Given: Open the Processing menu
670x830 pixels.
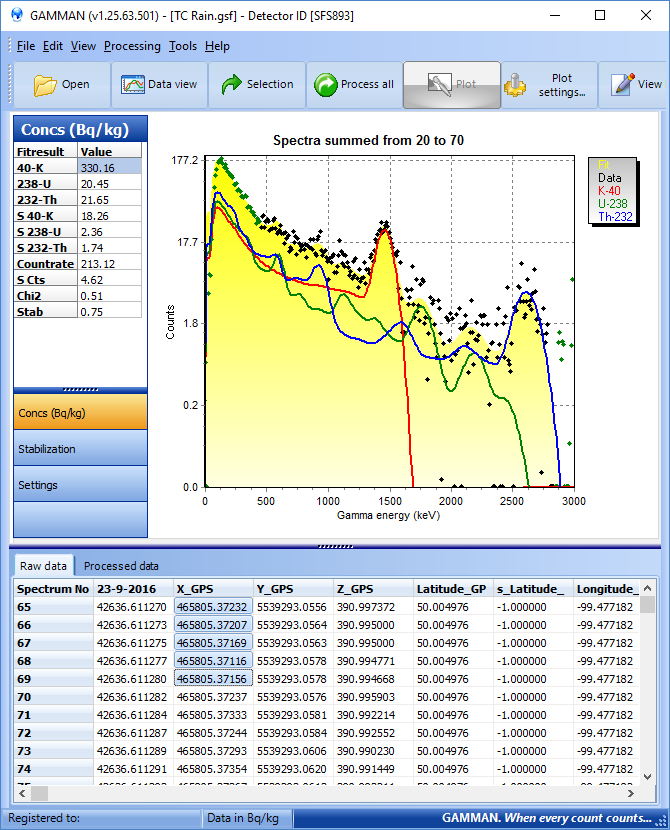Looking at the screenshot, I should click(132, 46).
